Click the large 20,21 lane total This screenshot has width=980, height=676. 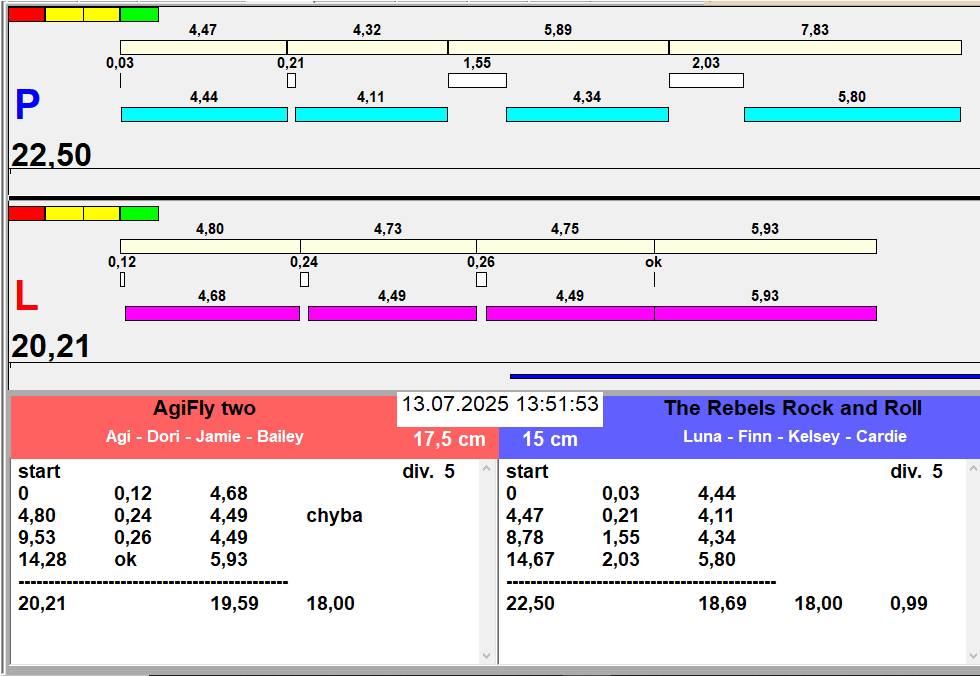click(51, 346)
